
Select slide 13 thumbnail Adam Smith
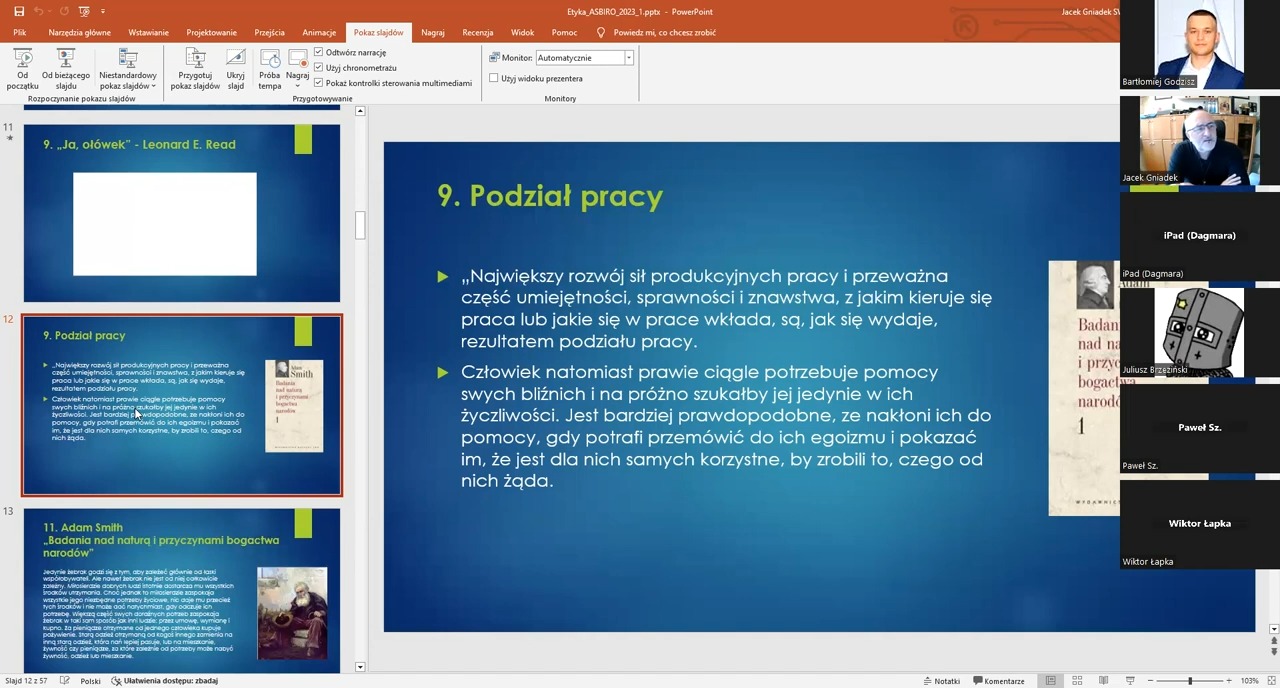tap(182, 590)
